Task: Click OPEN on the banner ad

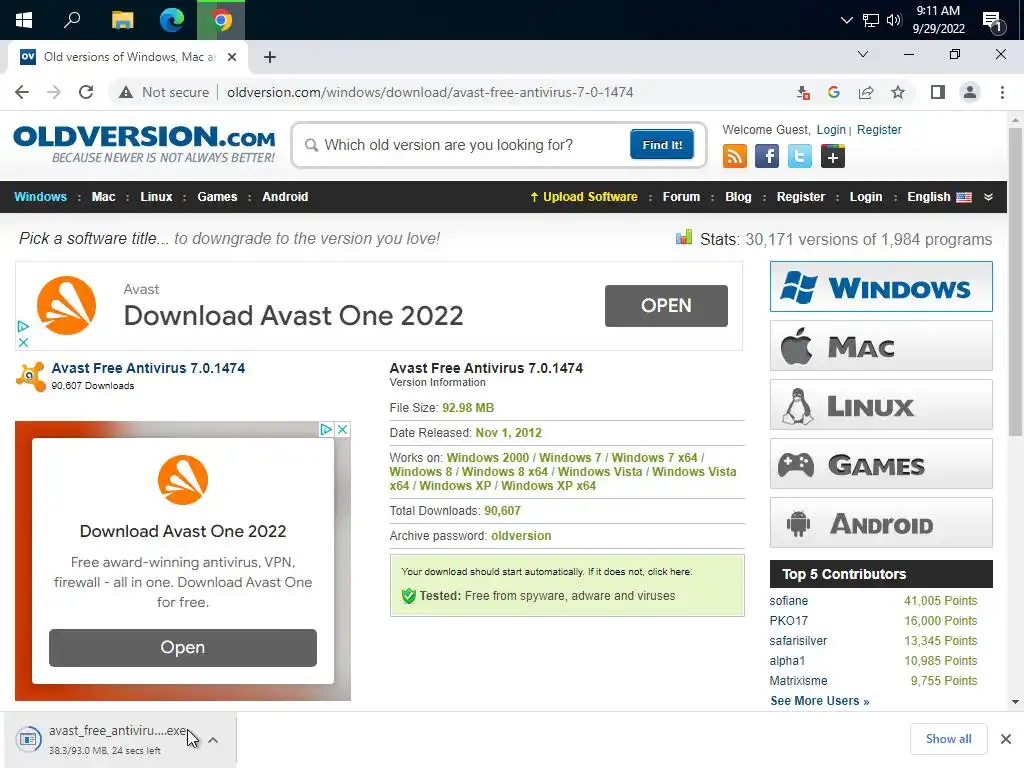Action: pos(665,305)
